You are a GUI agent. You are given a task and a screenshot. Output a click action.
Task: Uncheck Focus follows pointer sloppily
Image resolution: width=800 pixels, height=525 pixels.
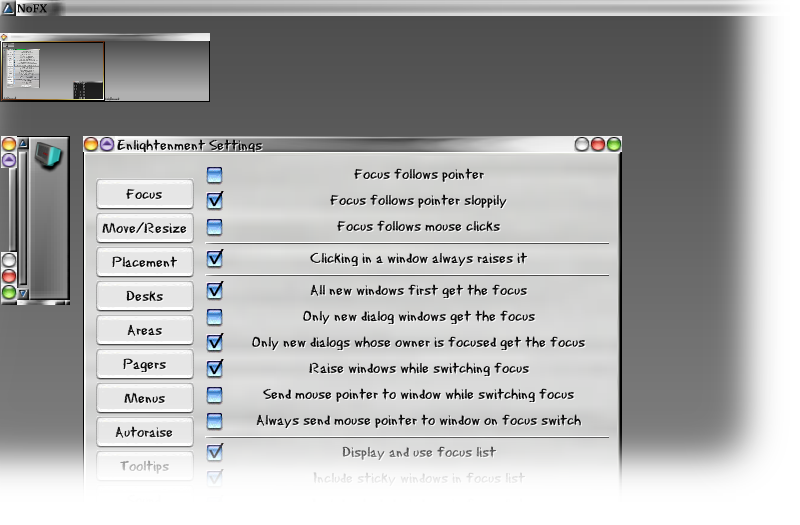(x=215, y=200)
